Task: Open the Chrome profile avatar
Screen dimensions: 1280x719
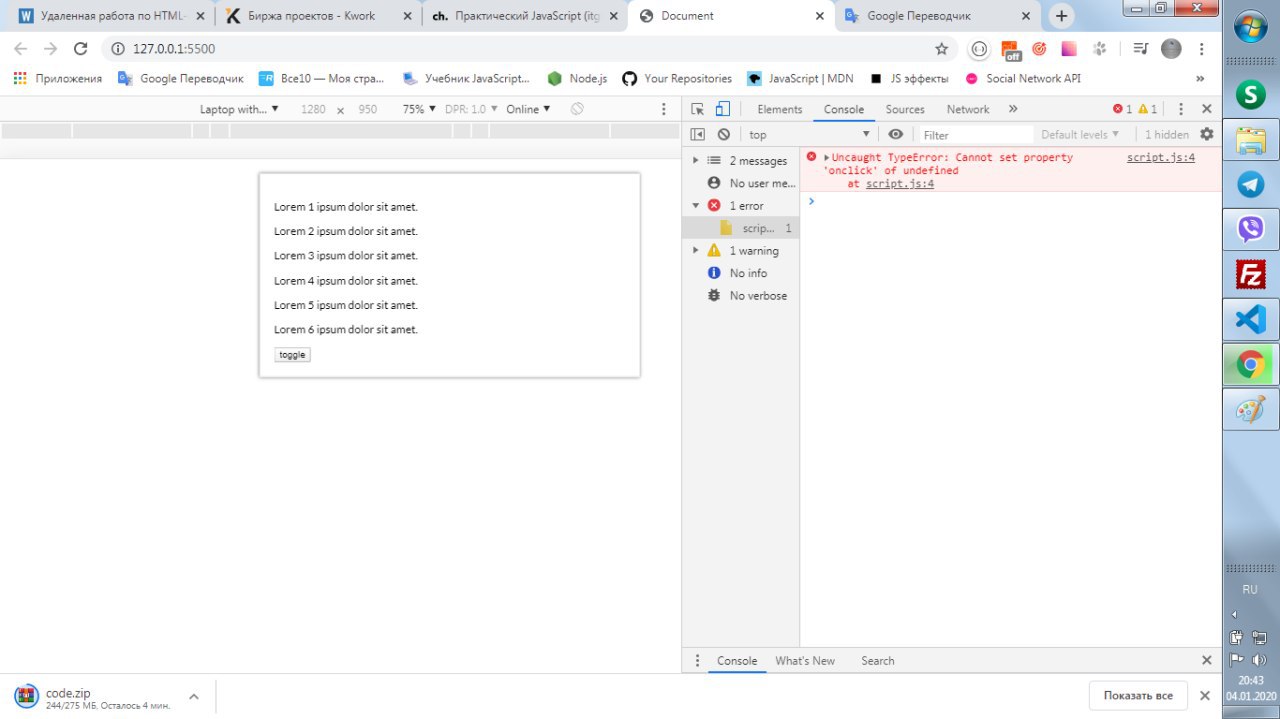Action: tap(1171, 48)
